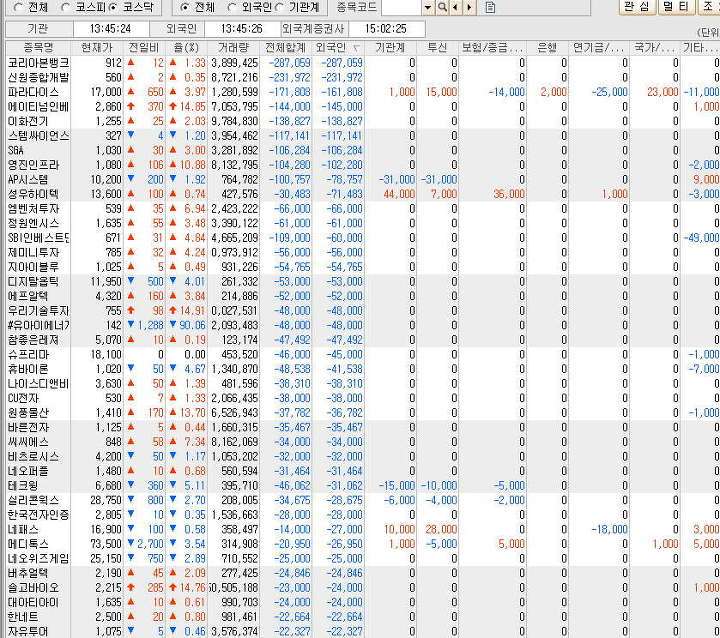Select the 코스닥 radio button
This screenshot has height=638, width=720.
pos(113,7)
